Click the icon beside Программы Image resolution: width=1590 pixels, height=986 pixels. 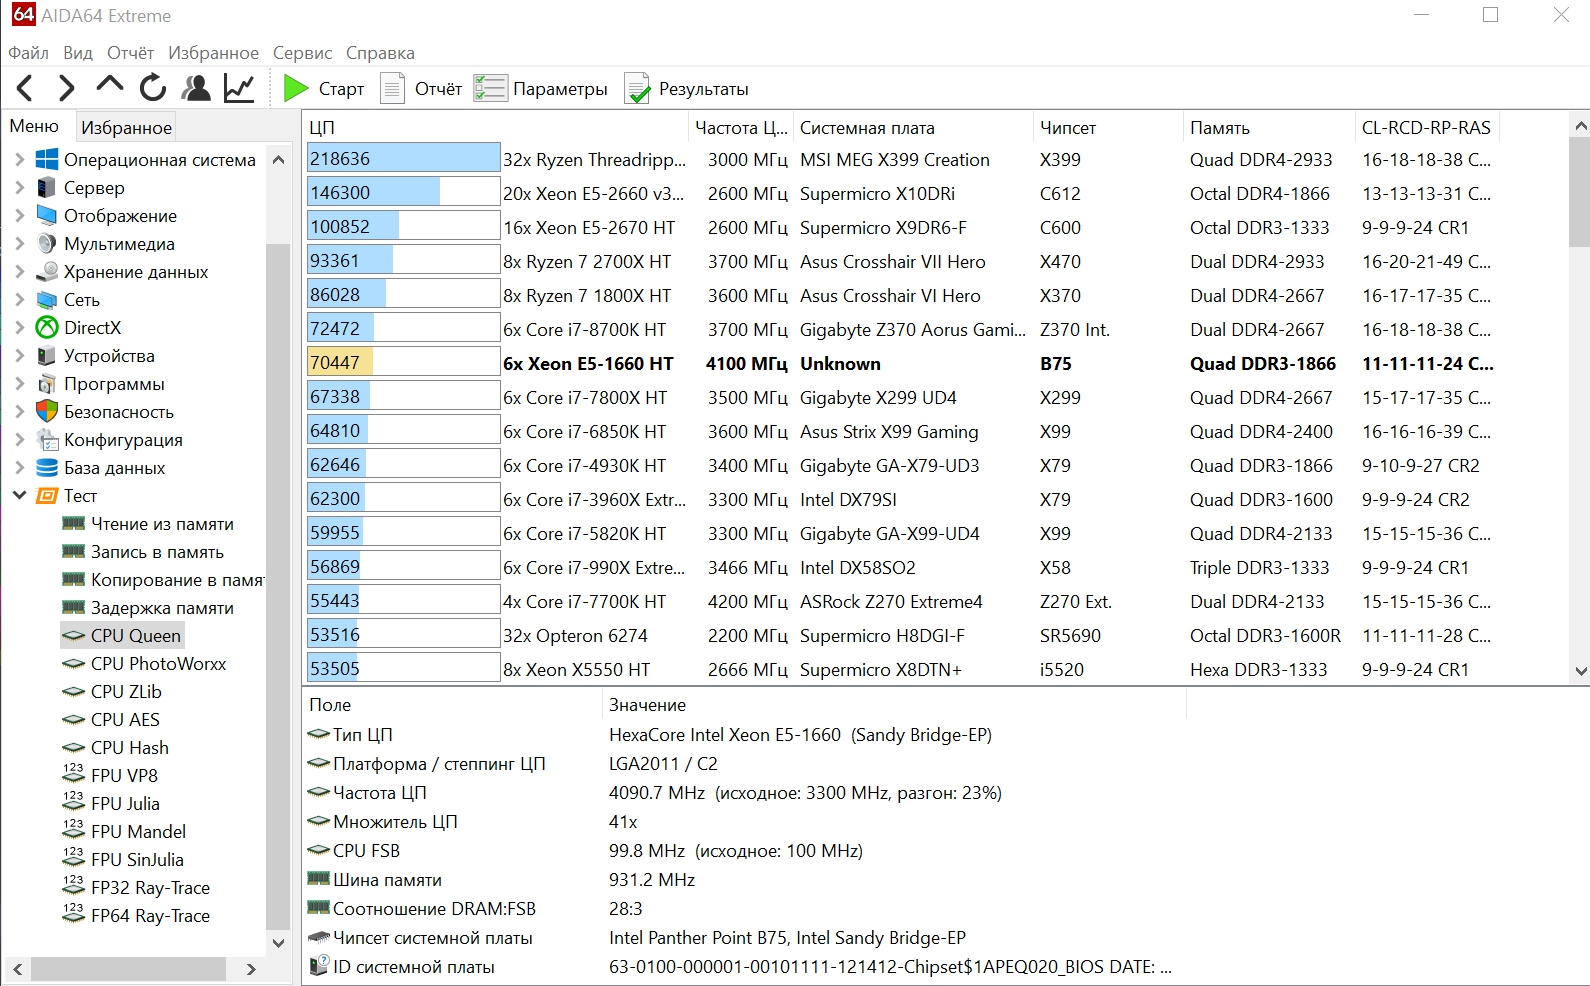[x=47, y=384]
